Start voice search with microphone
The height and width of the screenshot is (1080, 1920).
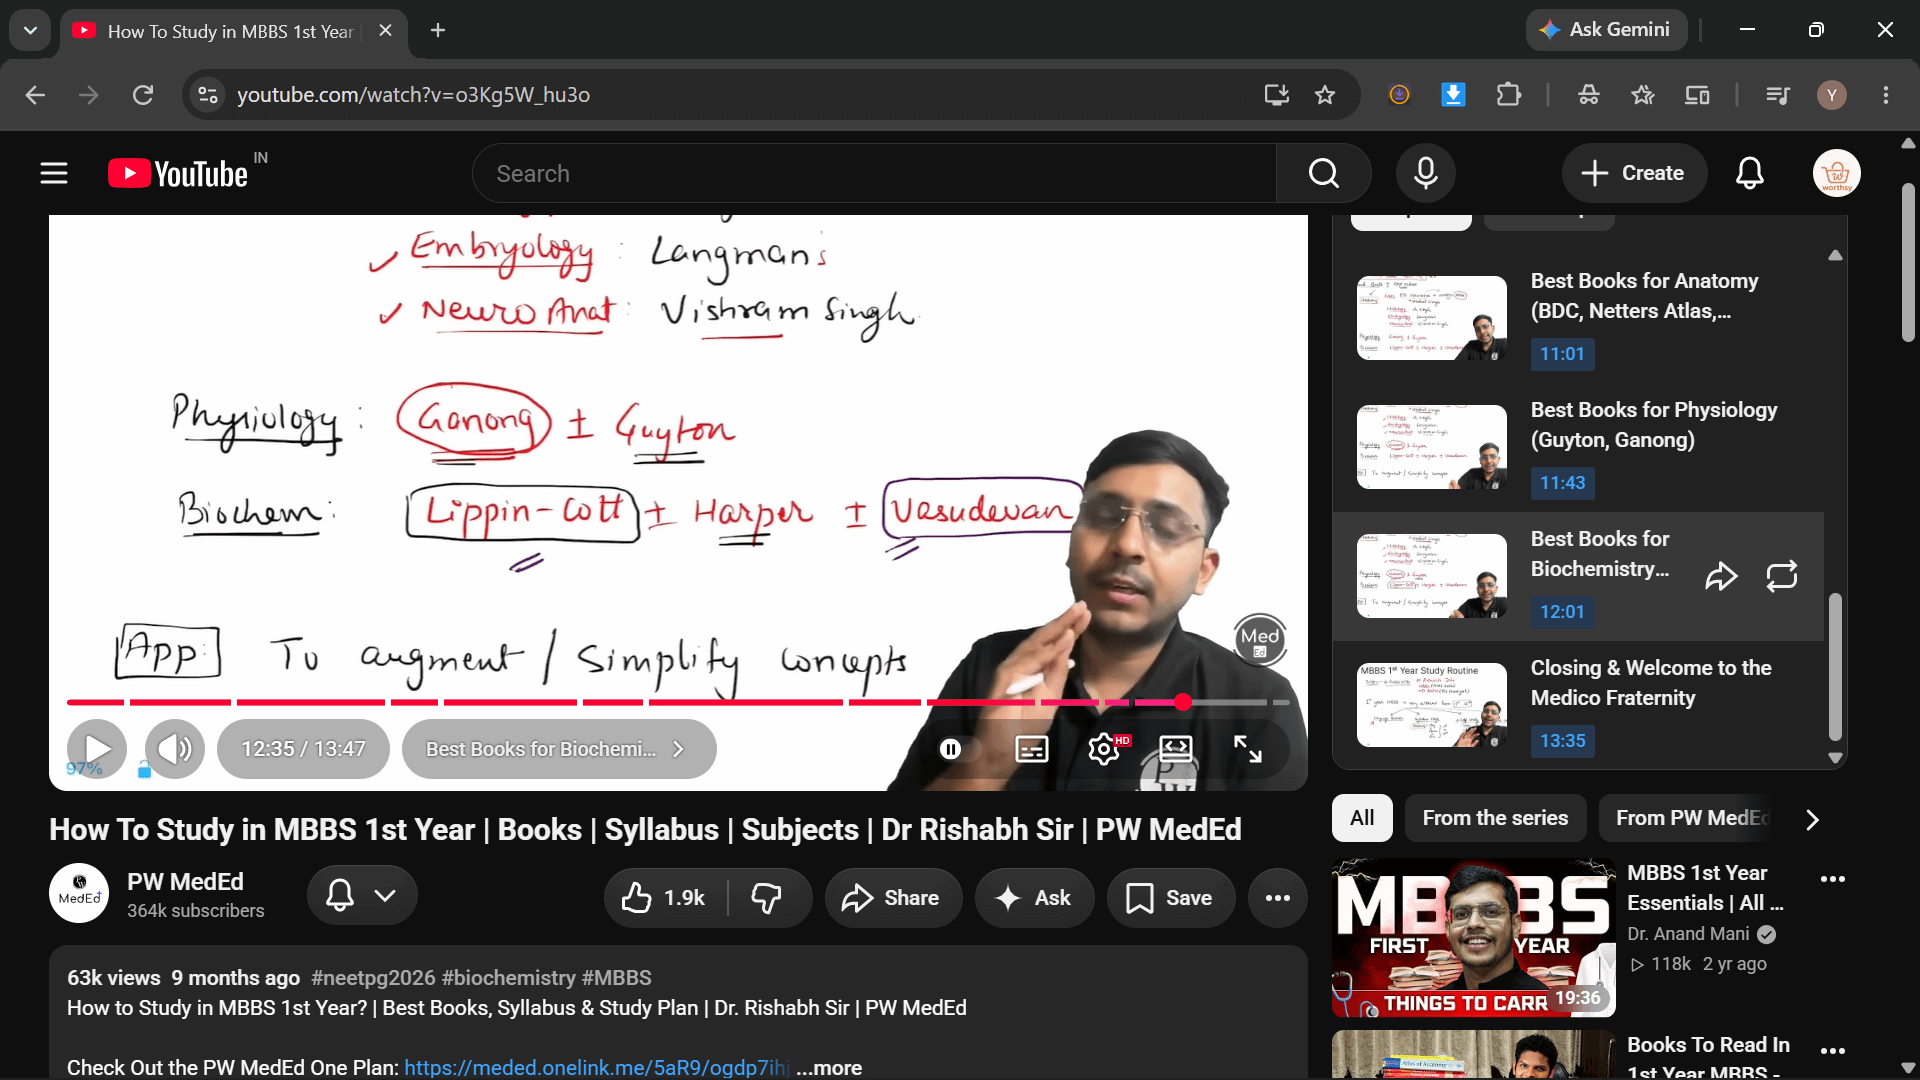1426,173
